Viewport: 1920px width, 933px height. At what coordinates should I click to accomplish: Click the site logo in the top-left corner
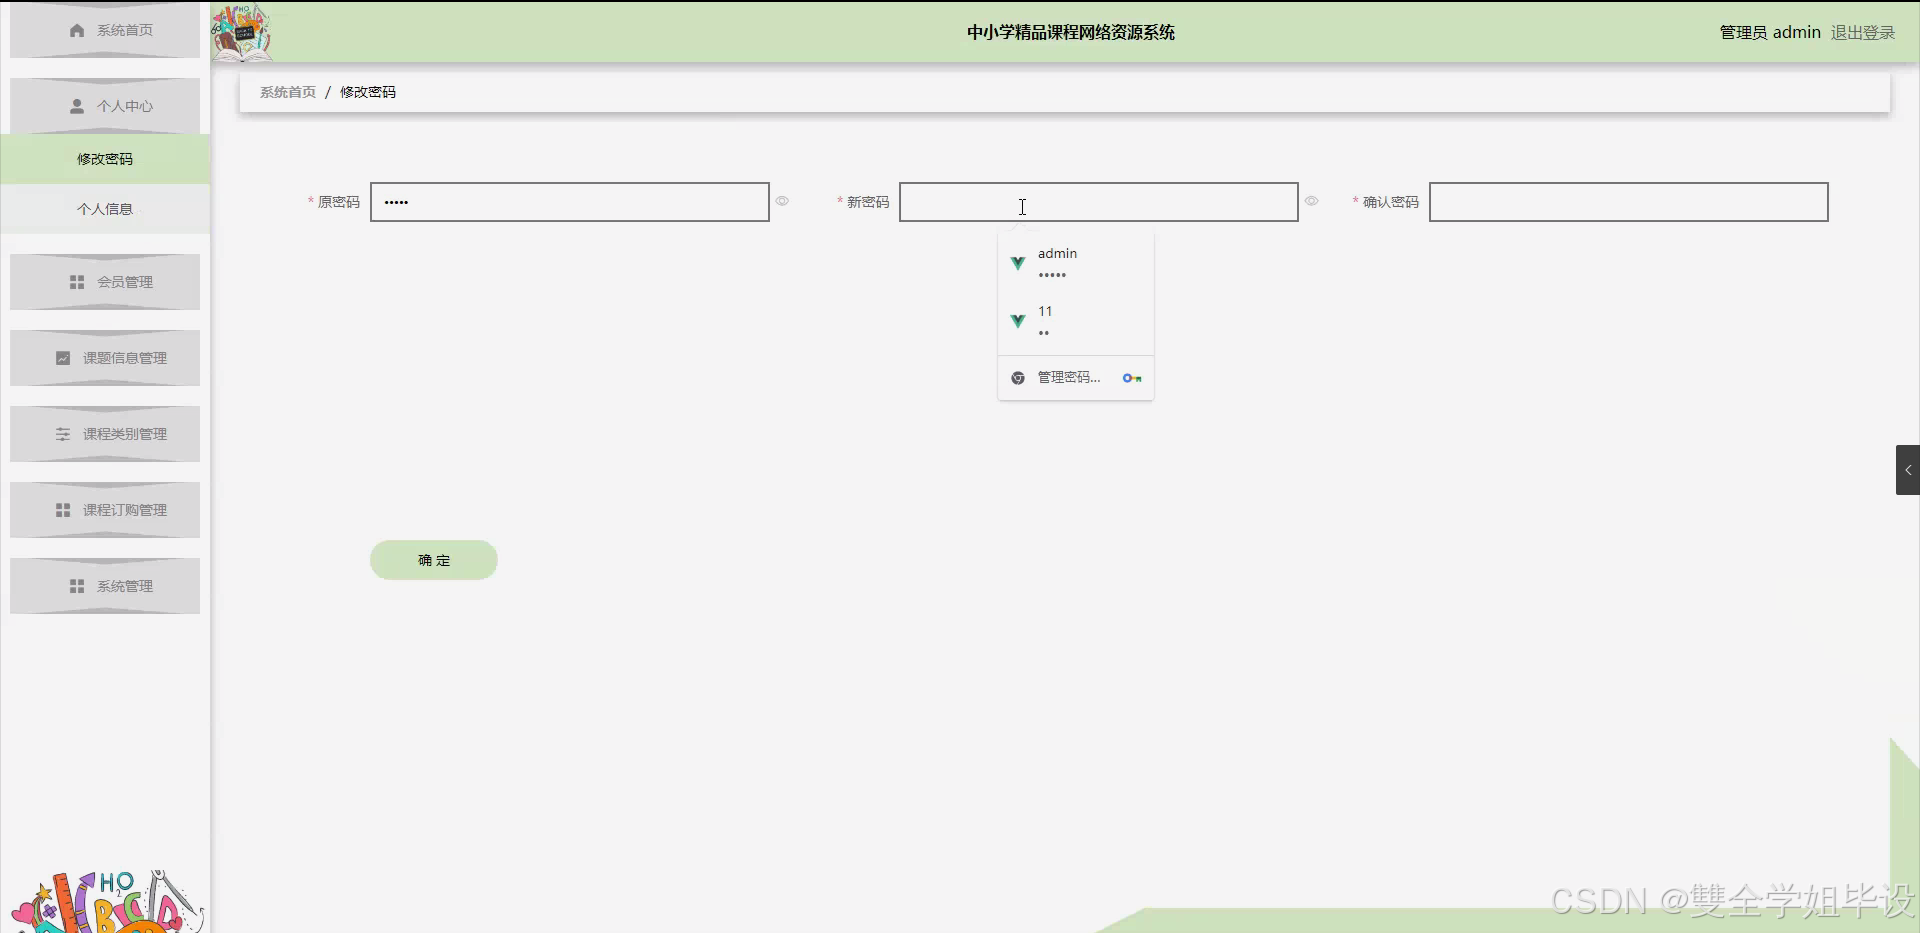tap(241, 32)
